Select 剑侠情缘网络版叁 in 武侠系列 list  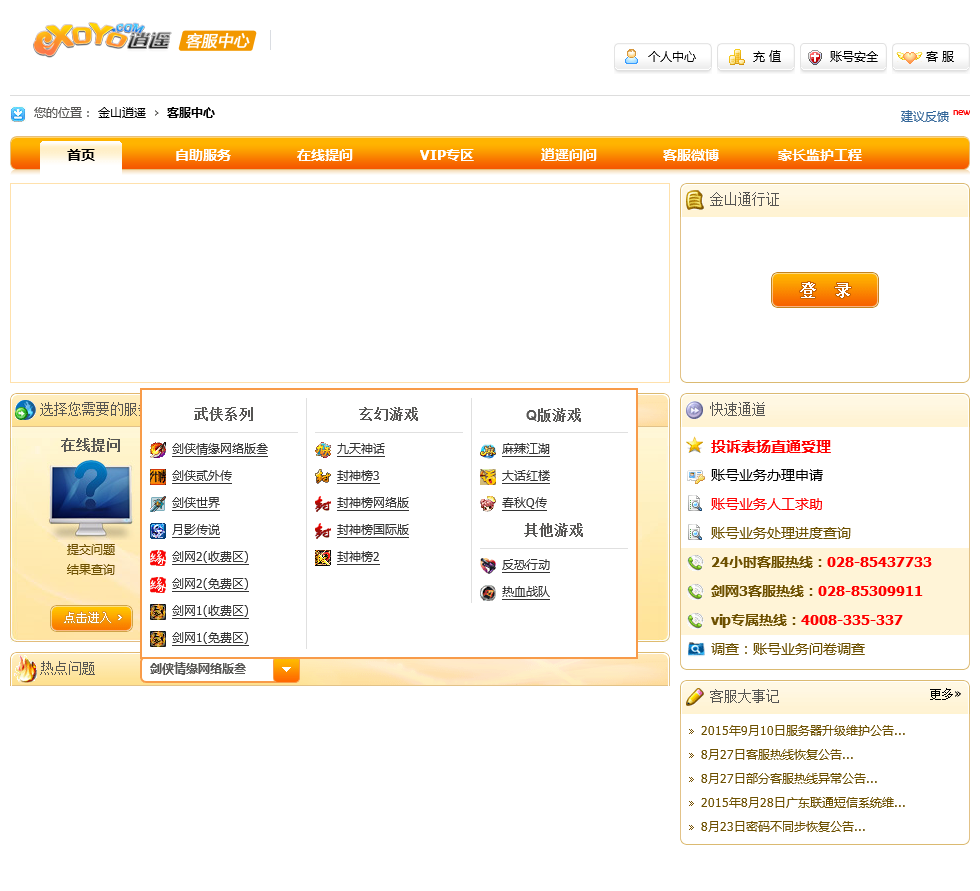[220, 449]
